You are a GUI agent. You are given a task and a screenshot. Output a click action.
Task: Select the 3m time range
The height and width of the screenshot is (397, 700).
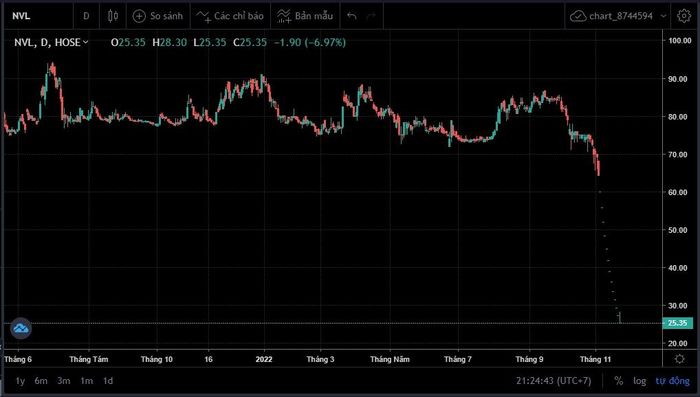click(63, 380)
